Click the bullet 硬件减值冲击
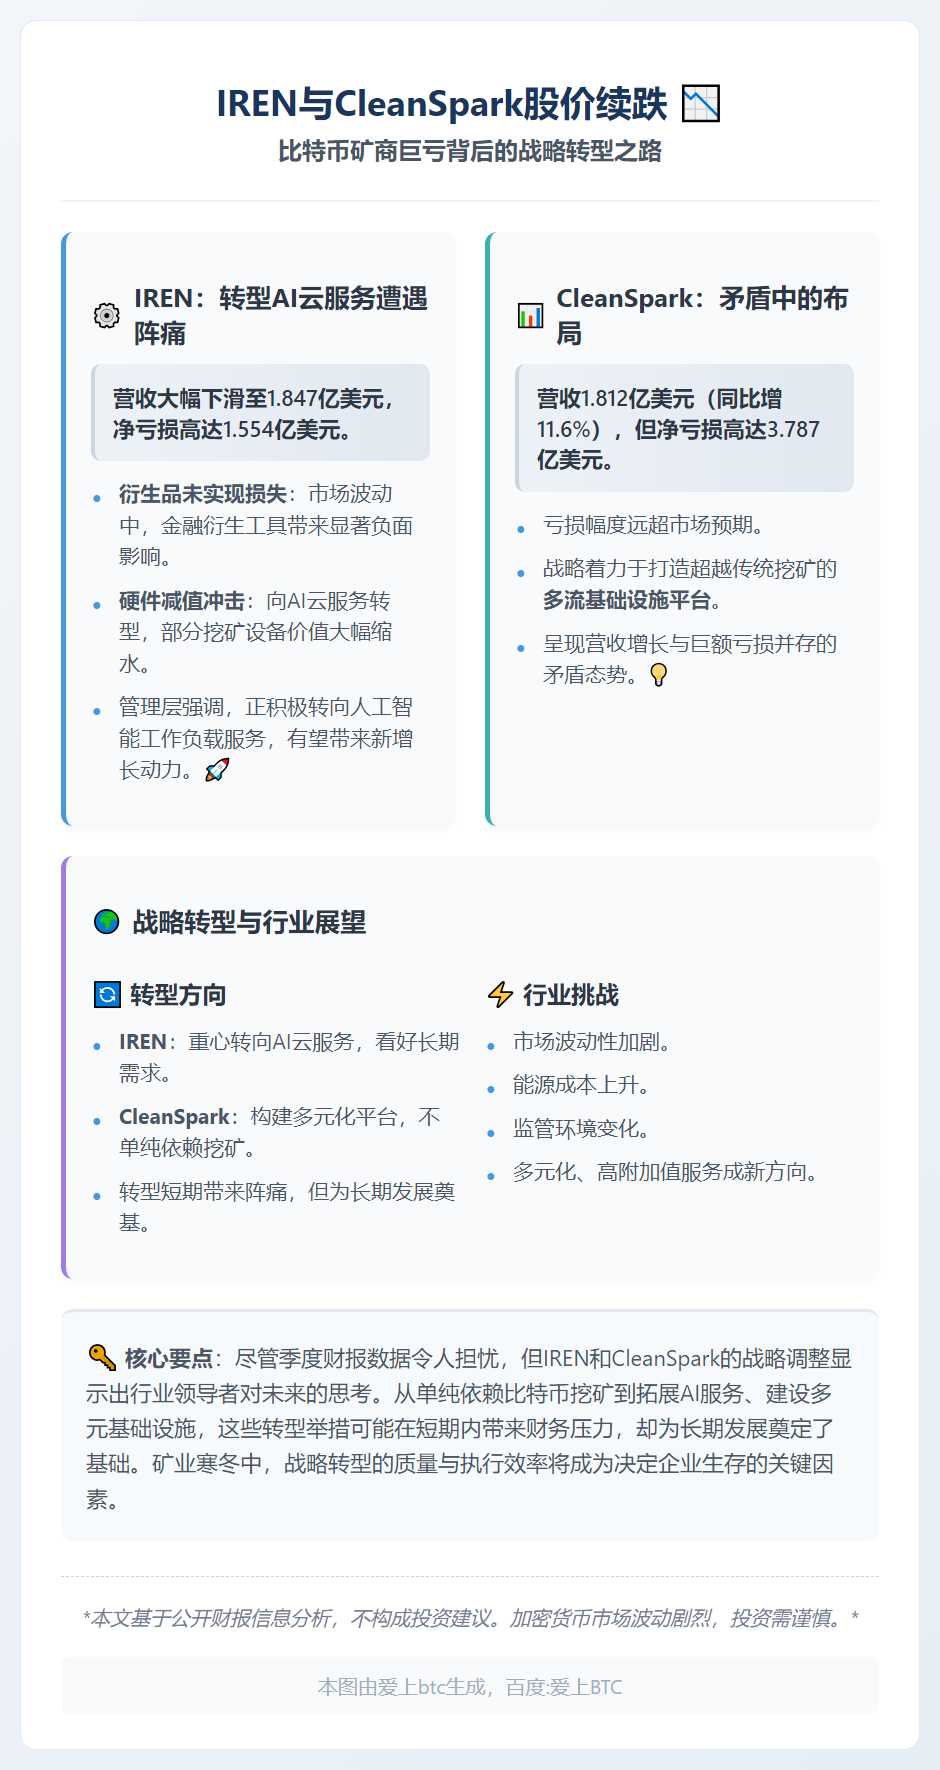This screenshot has width=940, height=1770. [255, 632]
